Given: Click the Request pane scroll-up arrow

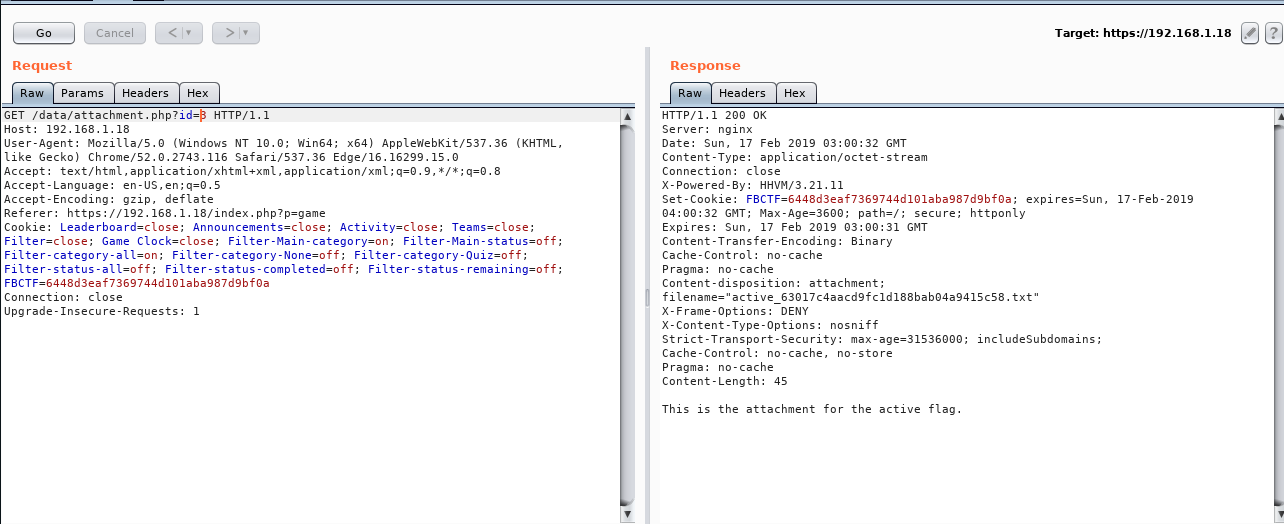Looking at the screenshot, I should click(627, 116).
